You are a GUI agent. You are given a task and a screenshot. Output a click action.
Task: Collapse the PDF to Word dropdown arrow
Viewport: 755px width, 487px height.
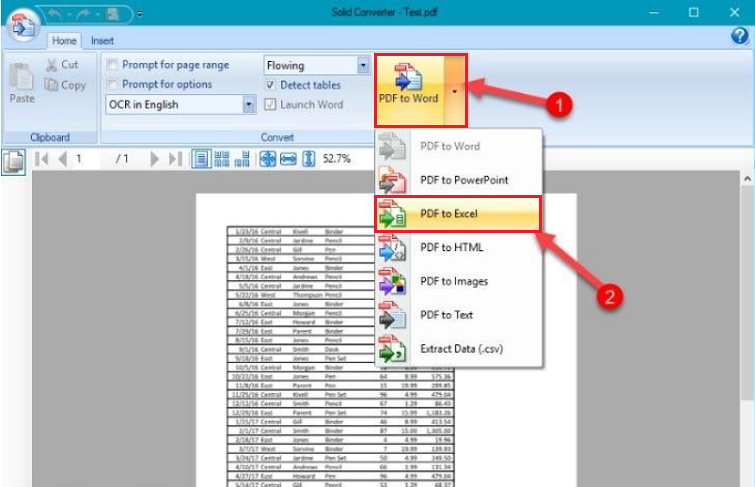455,90
